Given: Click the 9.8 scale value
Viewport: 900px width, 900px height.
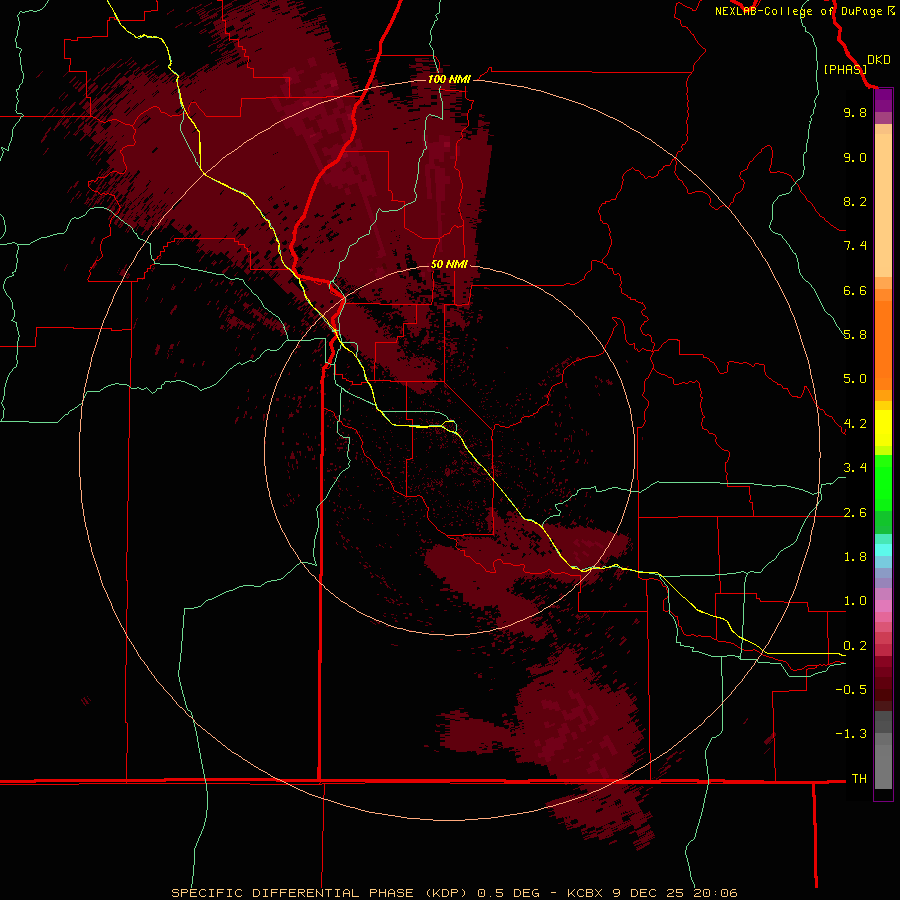Looking at the screenshot, I should tap(855, 112).
